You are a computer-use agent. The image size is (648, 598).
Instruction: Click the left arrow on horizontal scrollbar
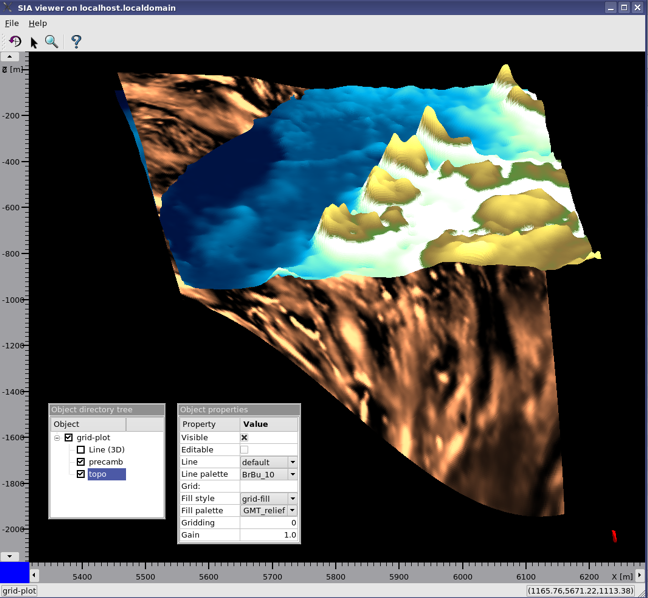coord(34,575)
